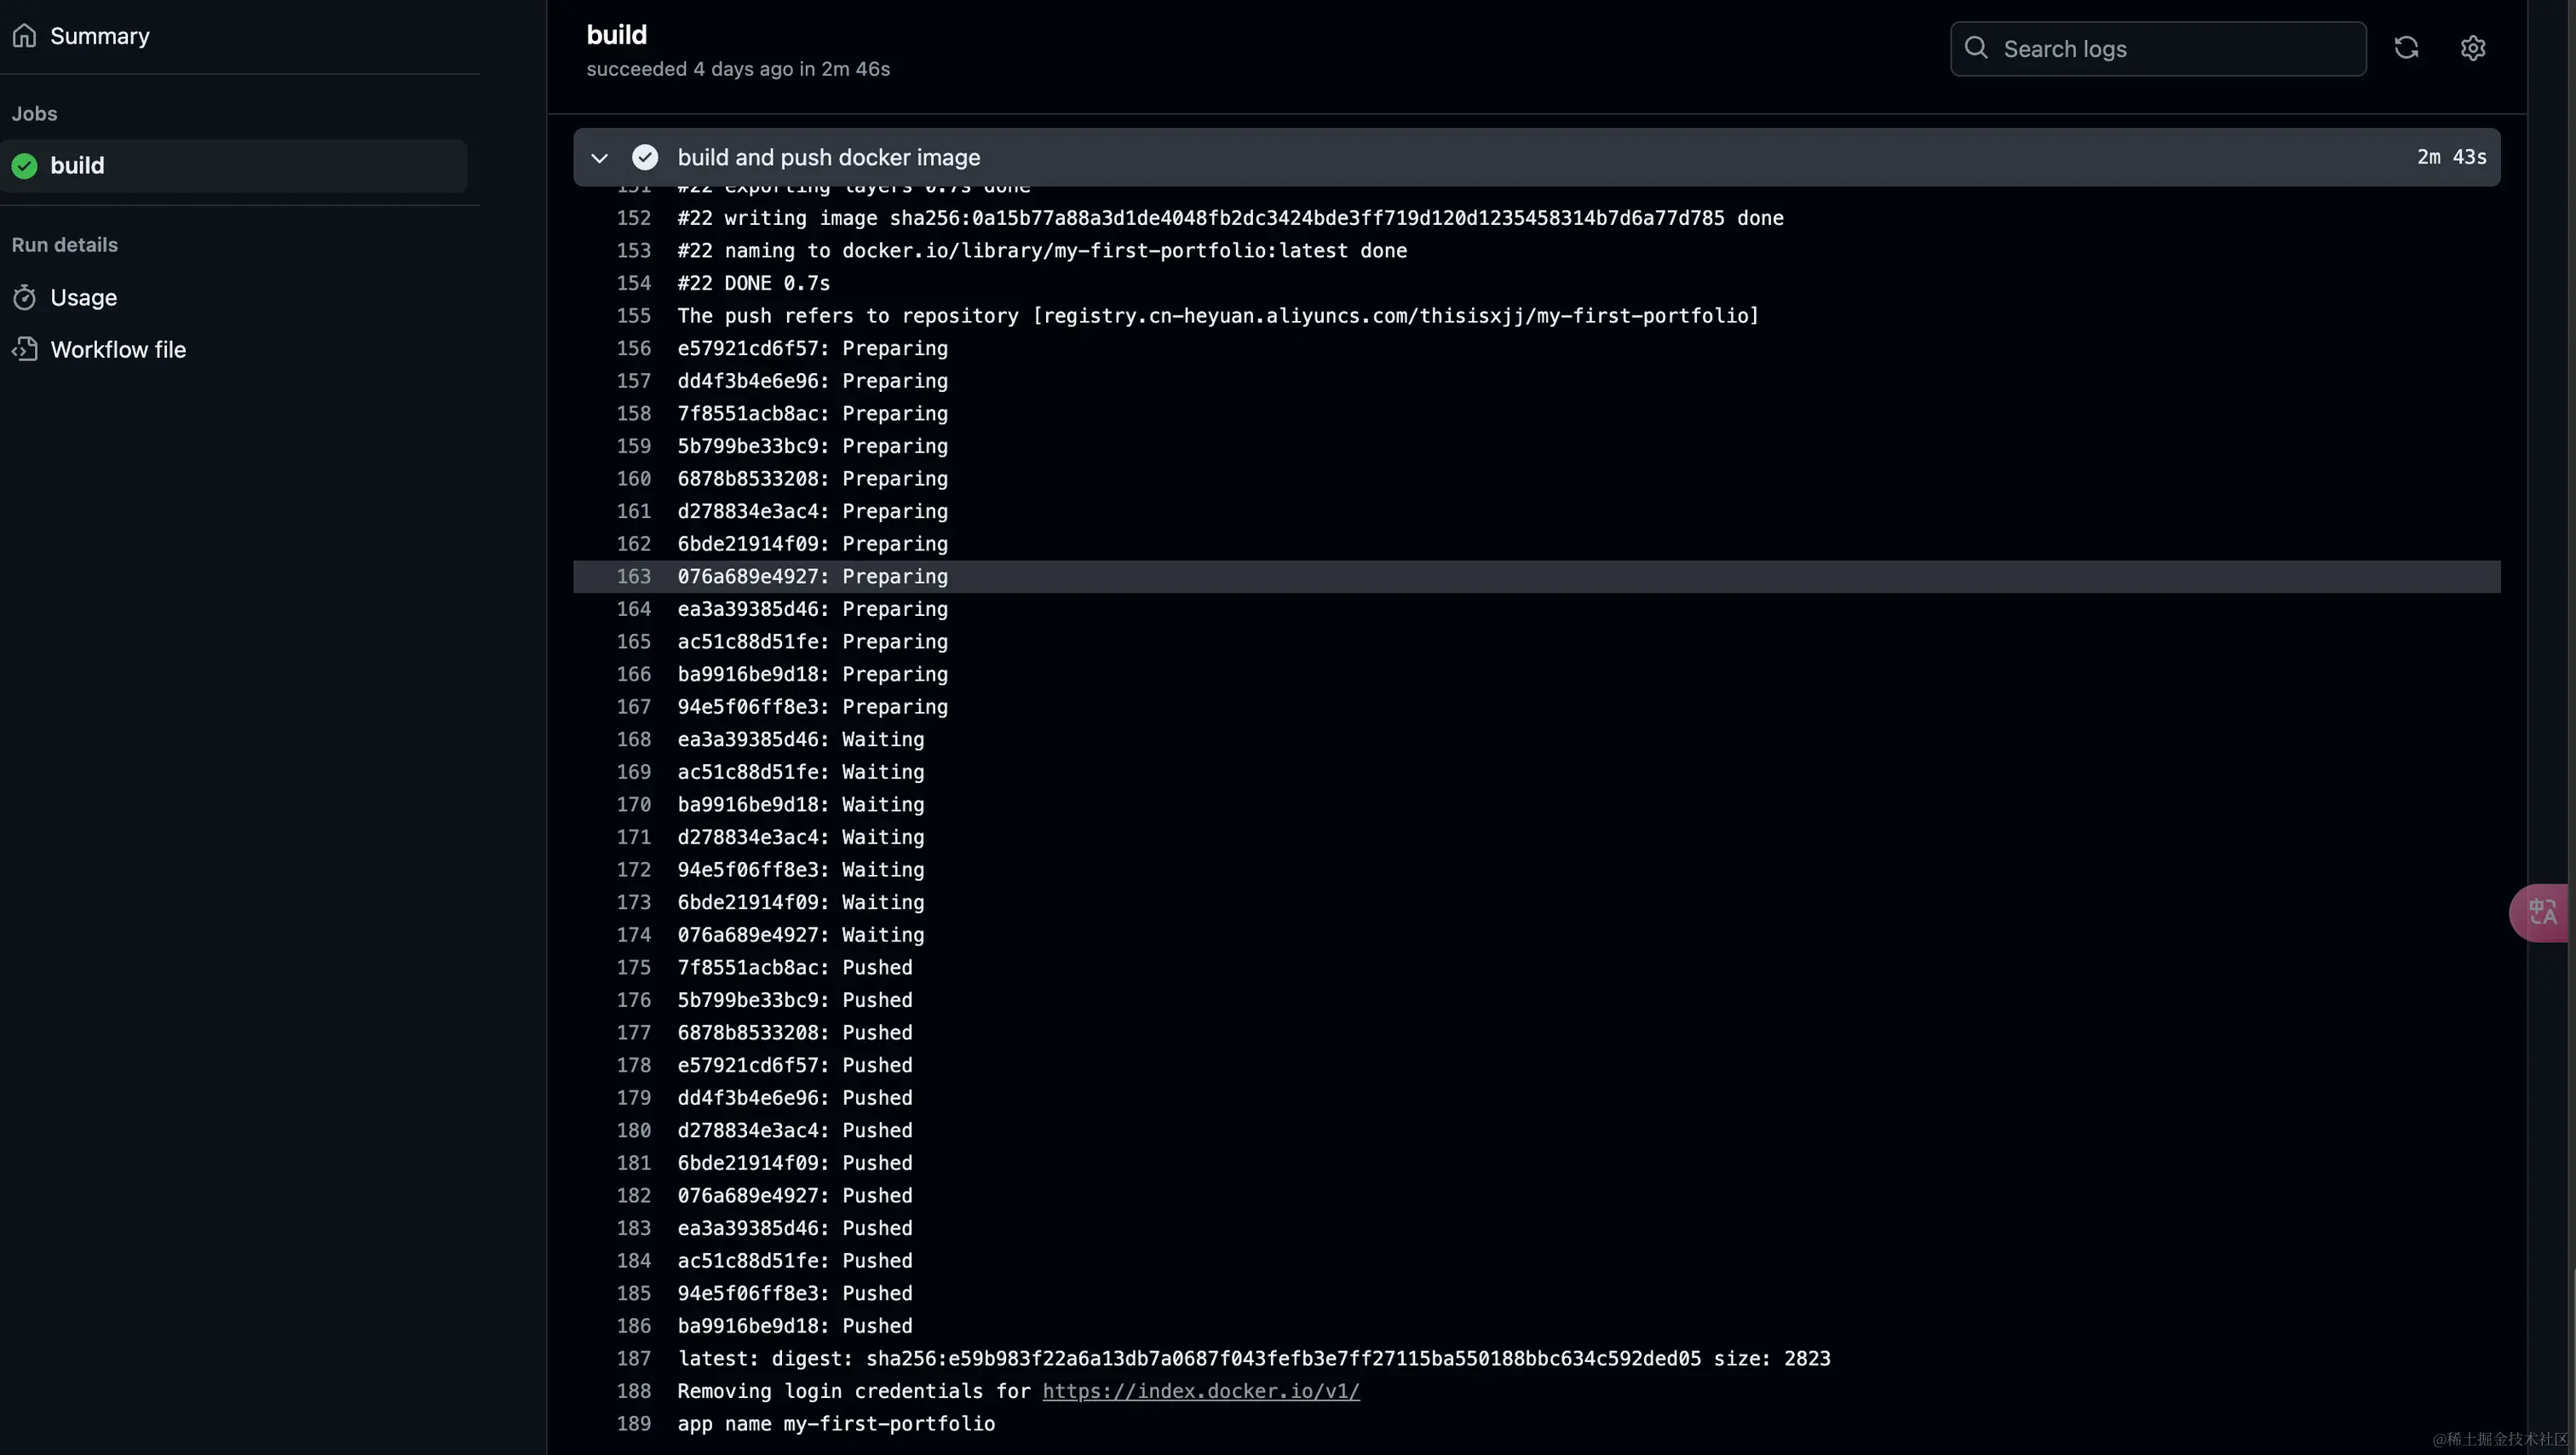Click log text '94e5f06ff8e3: Waiting'
This screenshot has width=2576, height=1455.
[x=801, y=870]
